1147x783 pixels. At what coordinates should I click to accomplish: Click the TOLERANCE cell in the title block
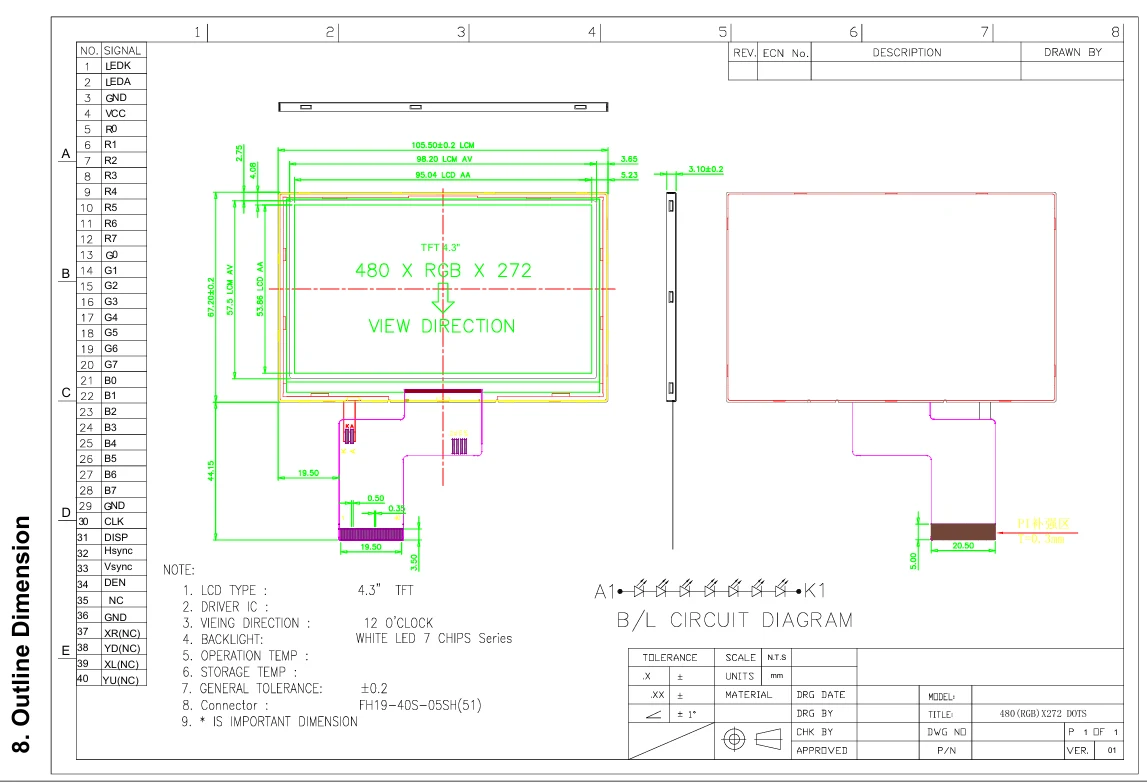[669, 658]
